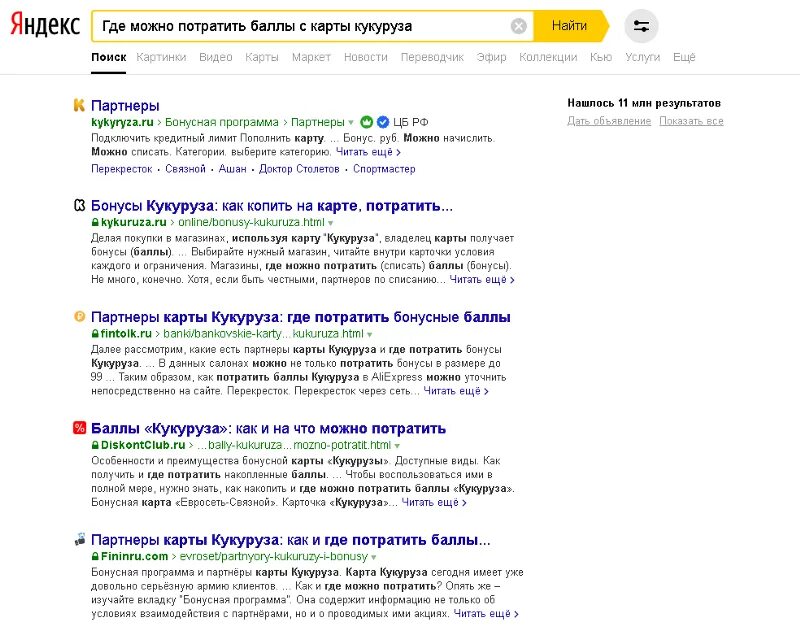Open the Кью tab
This screenshot has width=800, height=630.
pos(601,57)
